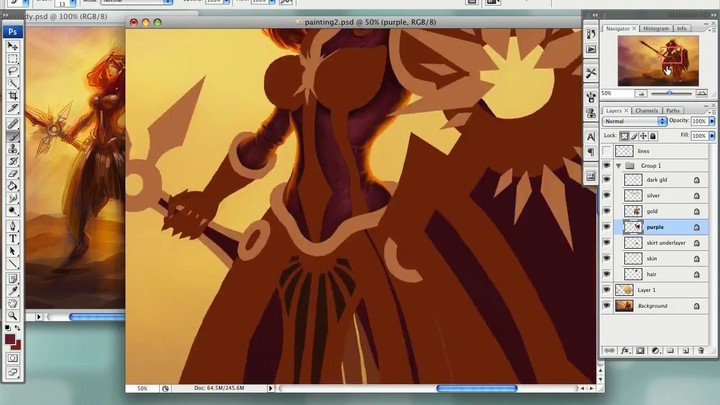Switch to the Histogram tab
This screenshot has height=405, width=720.
pyautogui.click(x=656, y=28)
